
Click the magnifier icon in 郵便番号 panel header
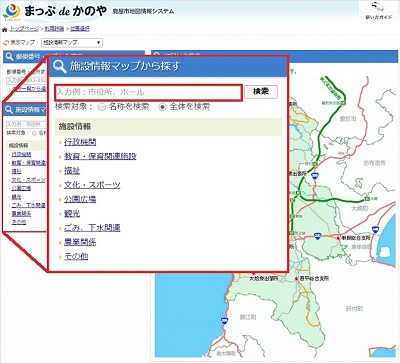pos(10,56)
